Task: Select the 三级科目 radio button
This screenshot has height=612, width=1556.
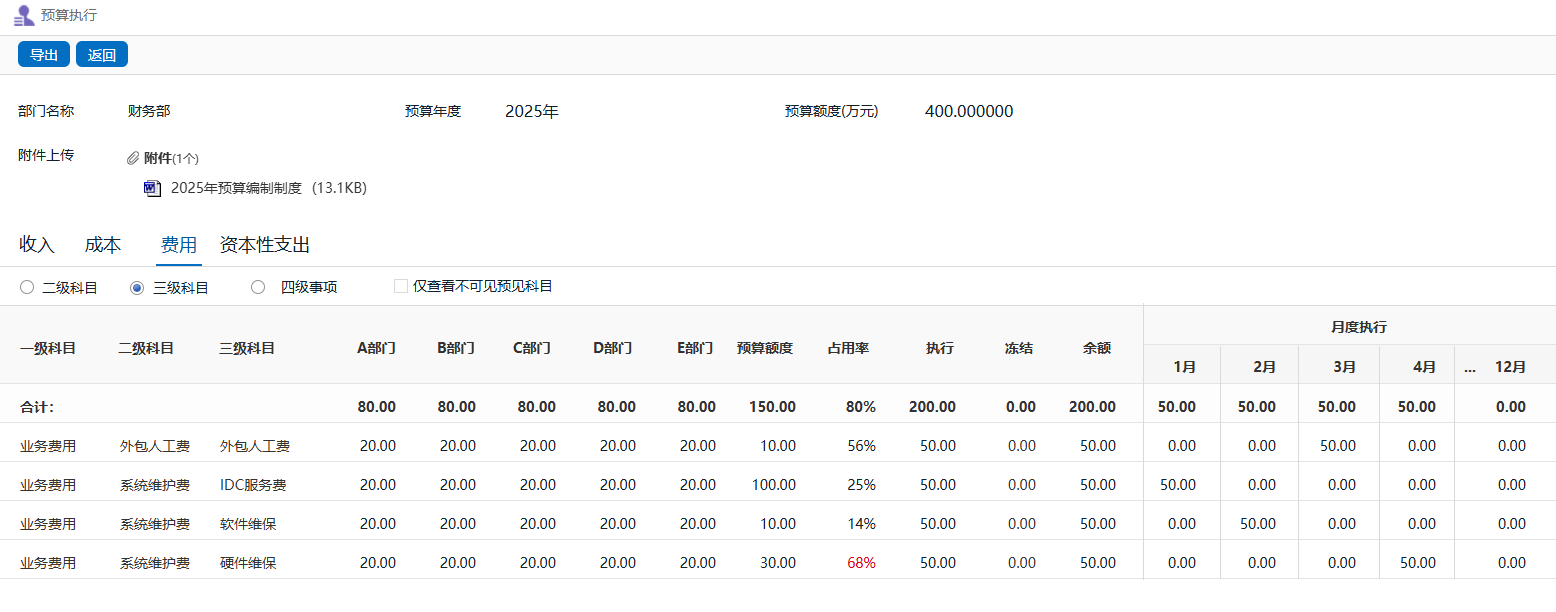Action: (x=138, y=287)
